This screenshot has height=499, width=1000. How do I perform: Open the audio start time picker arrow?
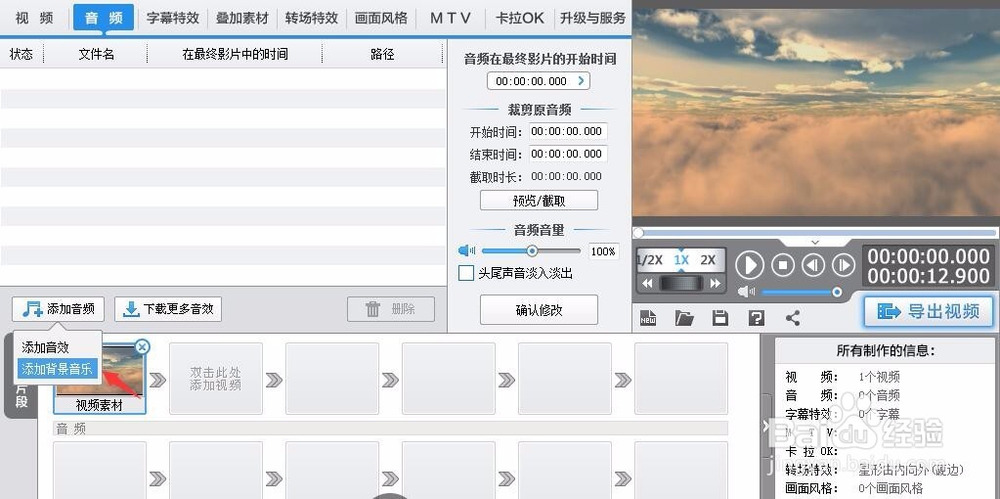point(580,81)
